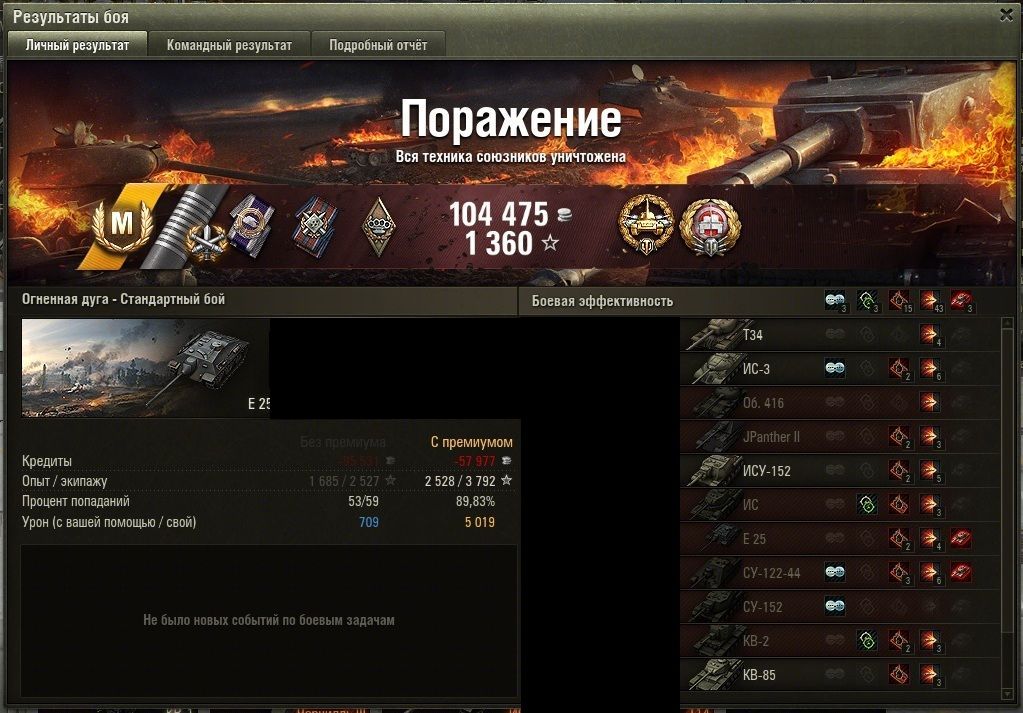Click the assist icon in efficiency header
The image size is (1023, 713).
[867, 301]
